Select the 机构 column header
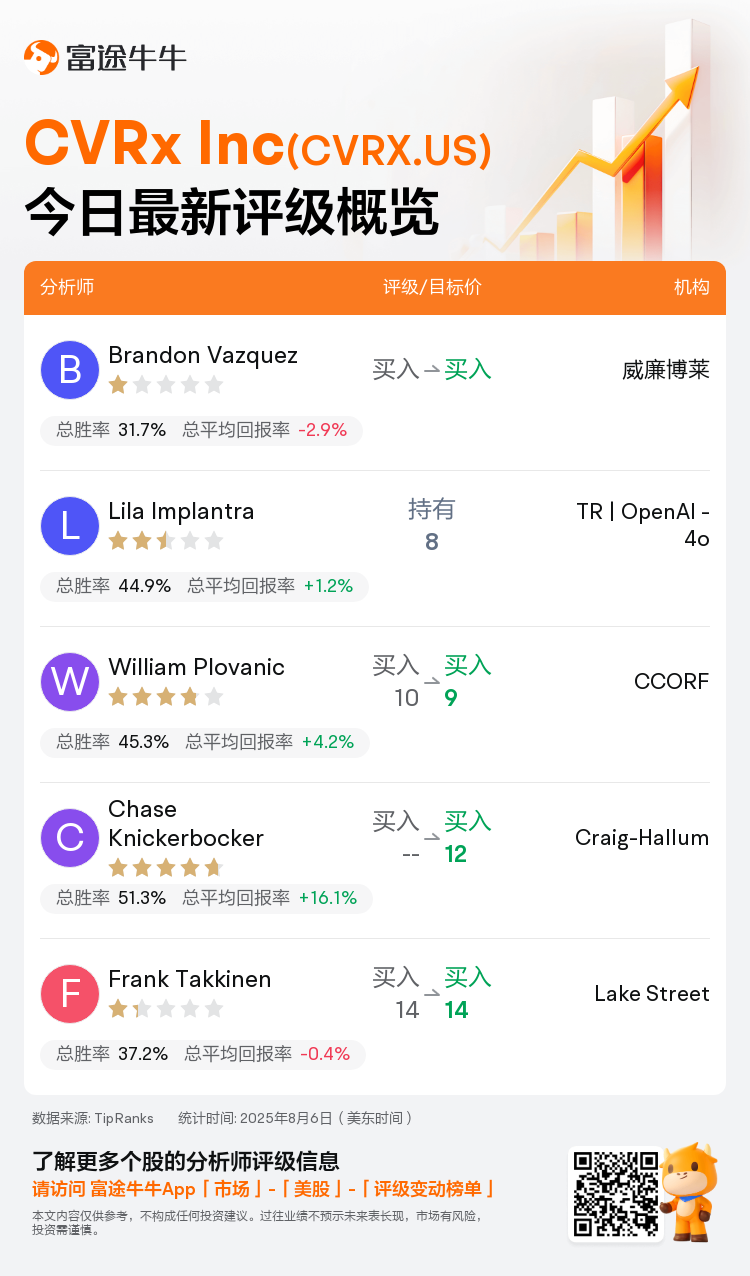 (692, 287)
